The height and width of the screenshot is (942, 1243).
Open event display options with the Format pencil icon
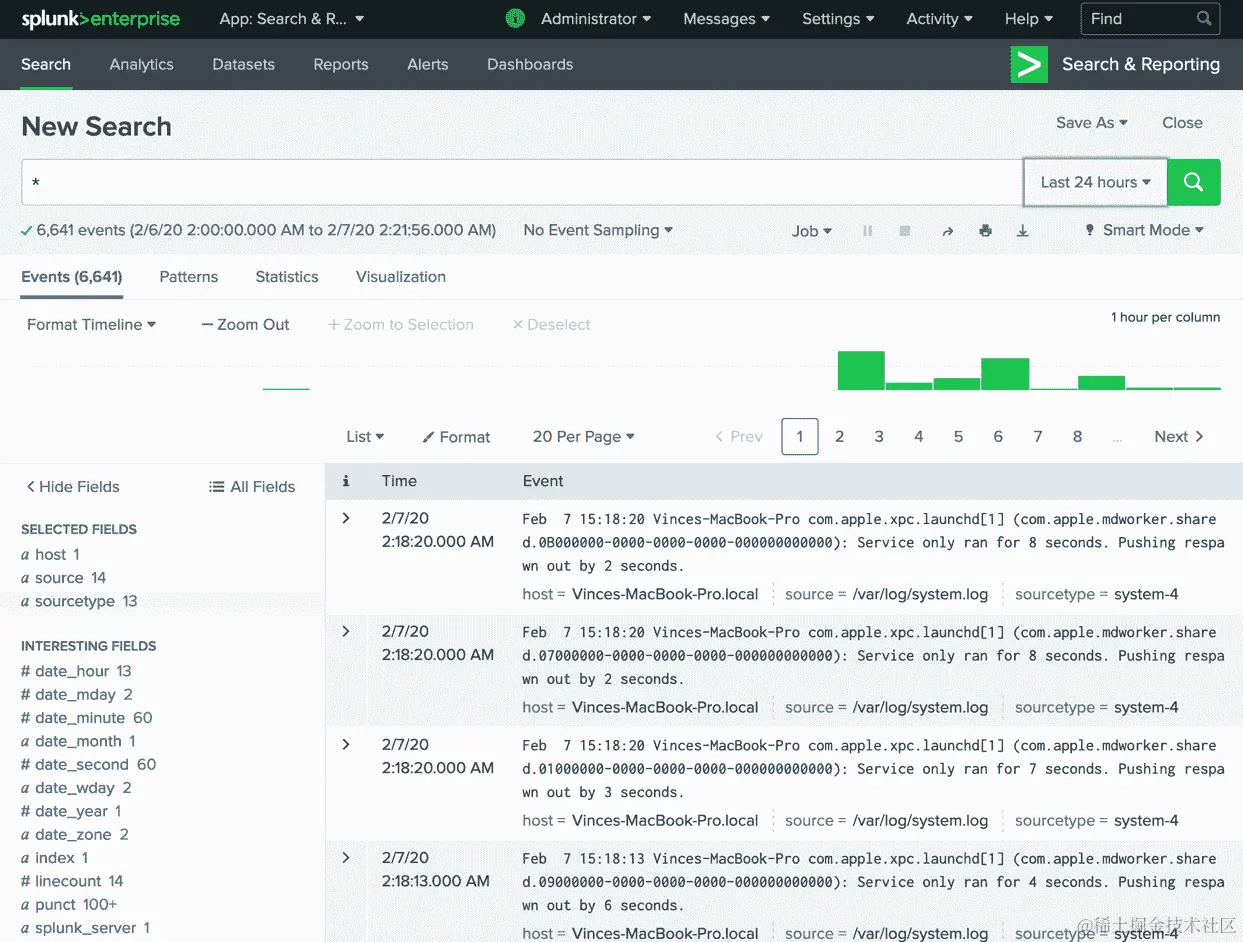tap(456, 437)
